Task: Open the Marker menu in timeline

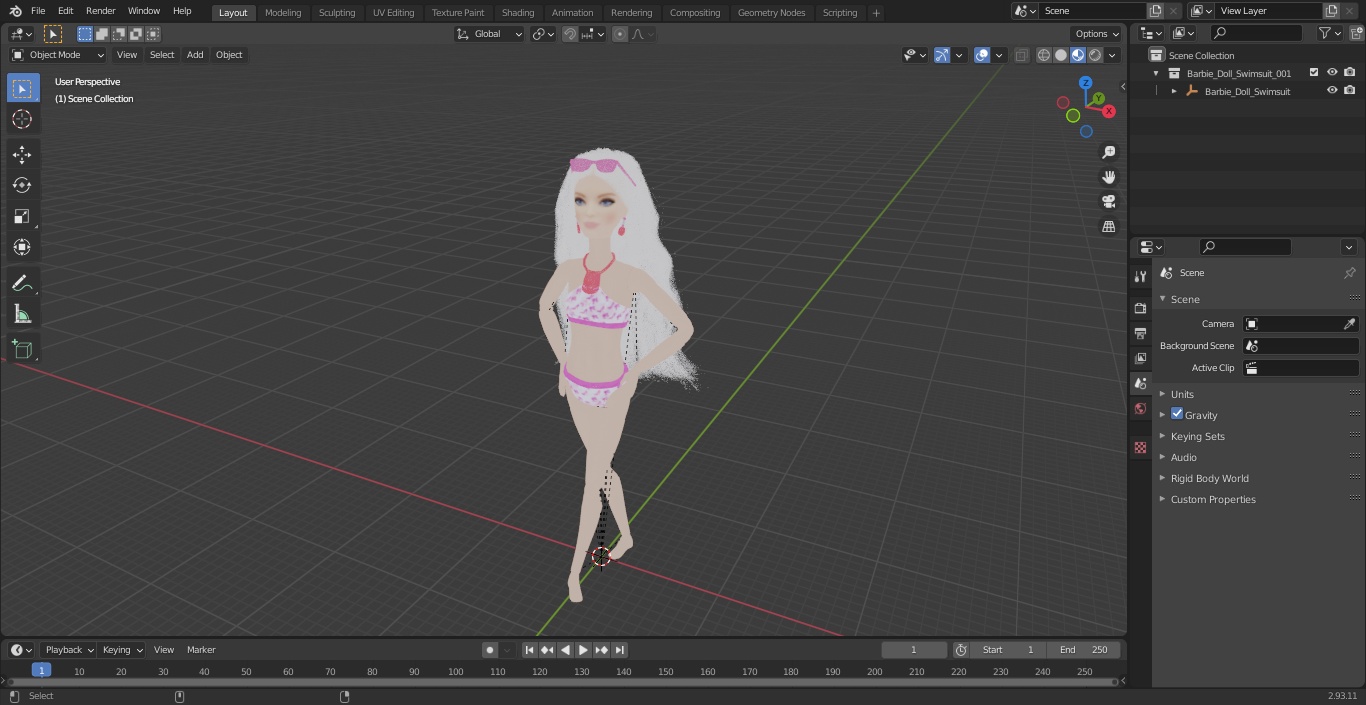Action: [201, 650]
